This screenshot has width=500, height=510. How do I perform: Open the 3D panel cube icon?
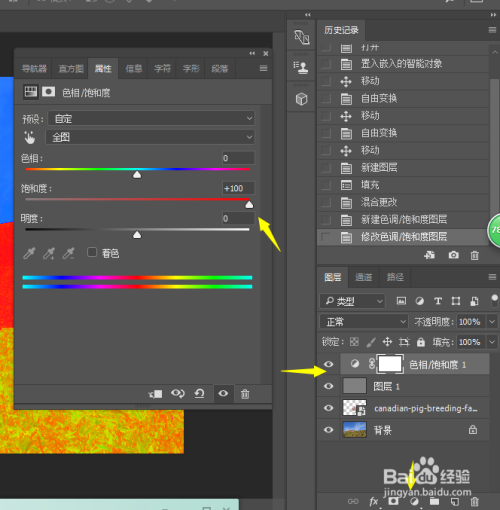click(x=301, y=99)
